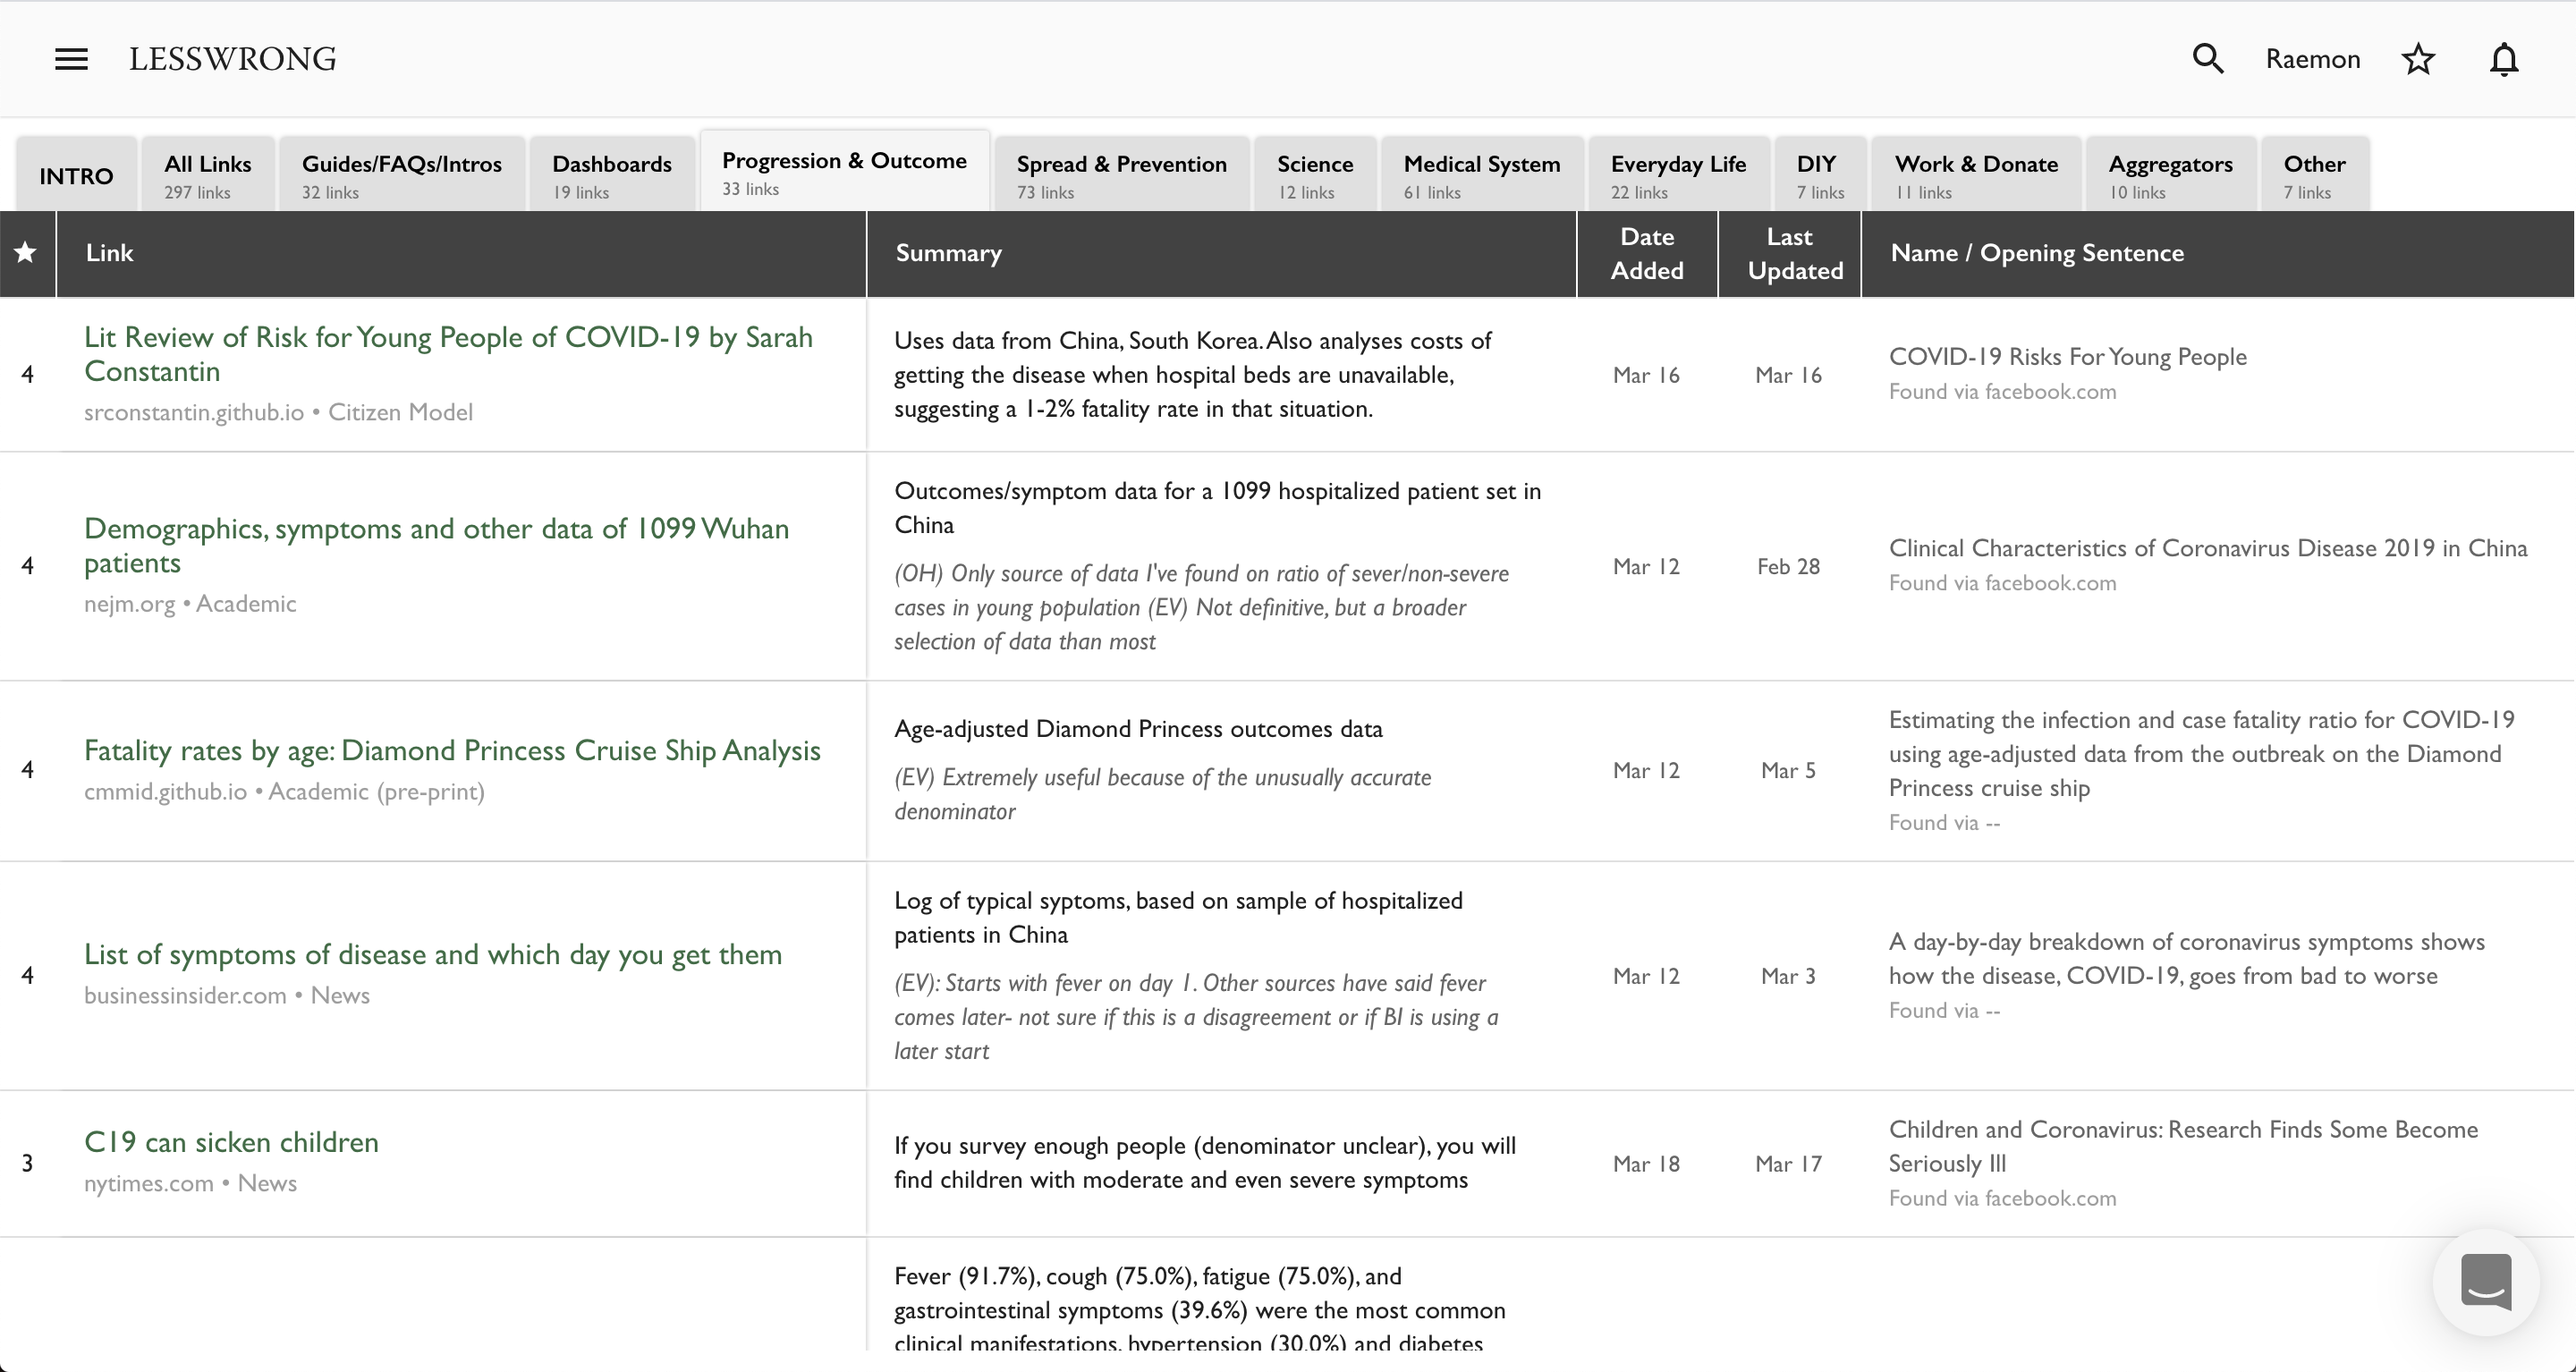This screenshot has width=2576, height=1372.
Task: Select the Progression & Outcome tab
Action: 845,171
